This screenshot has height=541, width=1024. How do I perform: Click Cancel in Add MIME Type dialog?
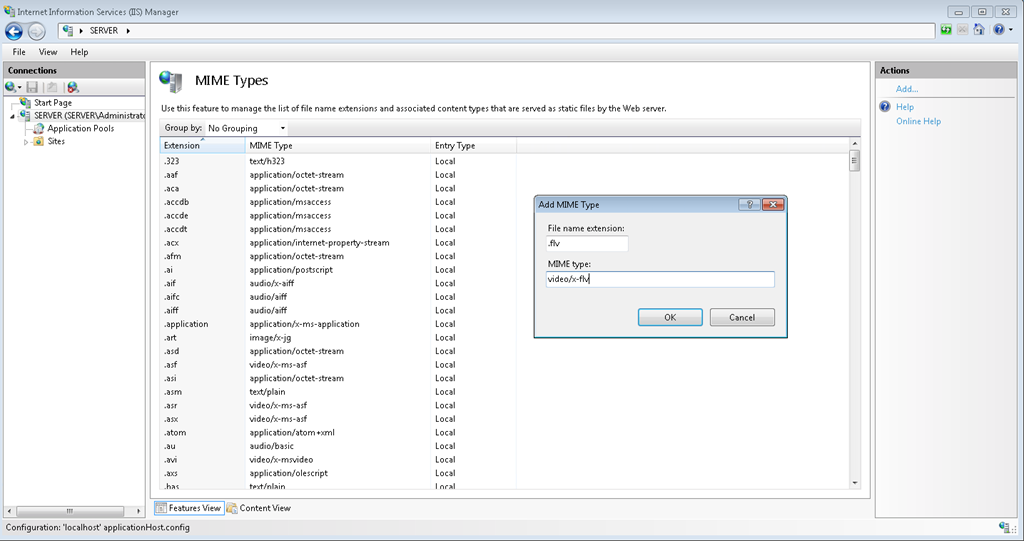point(742,317)
